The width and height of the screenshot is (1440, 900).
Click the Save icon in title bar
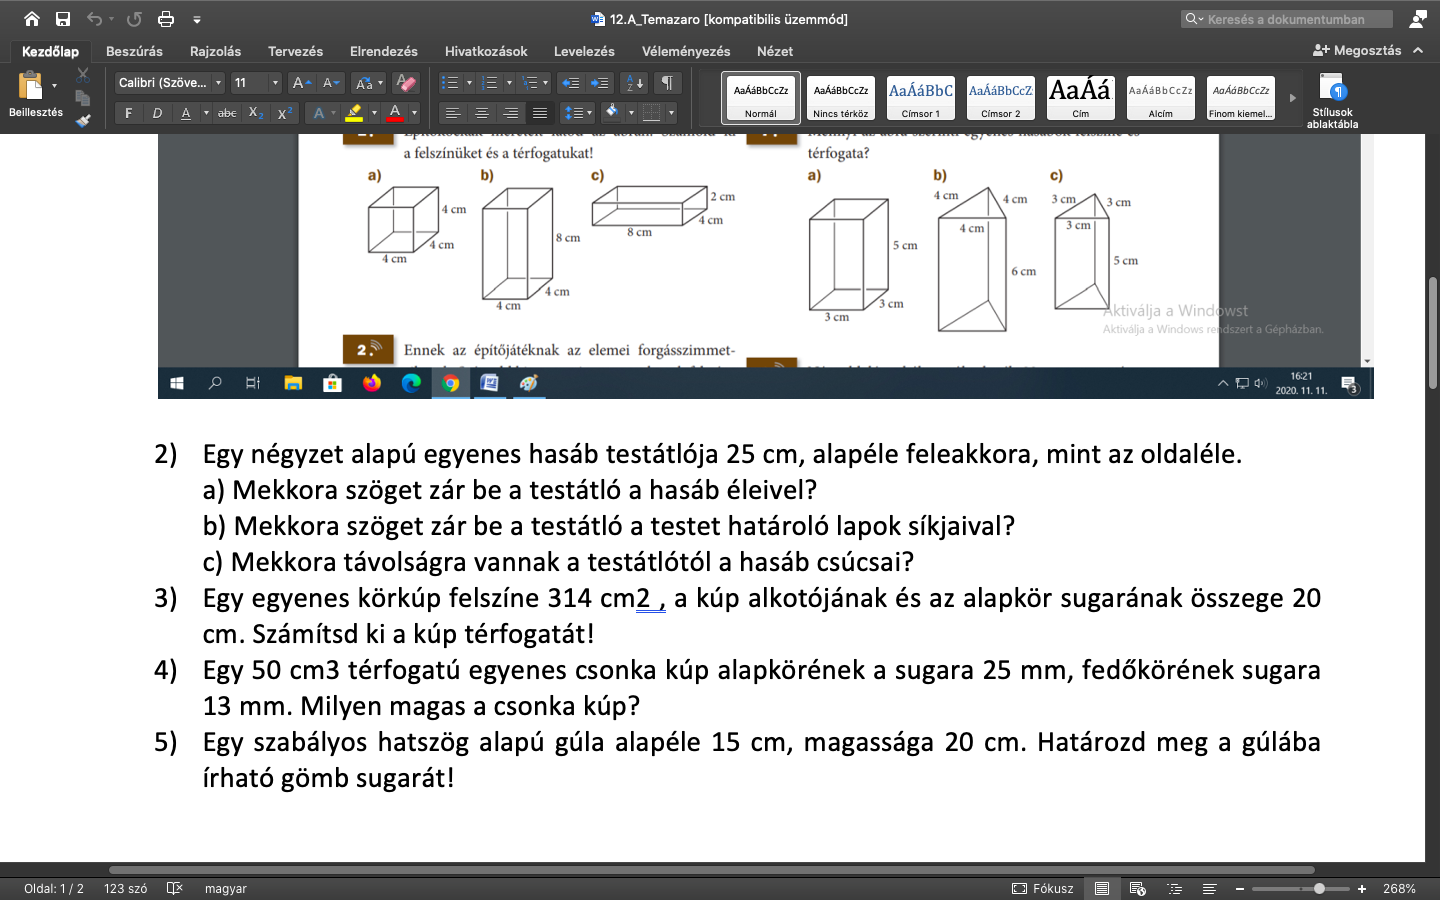point(63,19)
